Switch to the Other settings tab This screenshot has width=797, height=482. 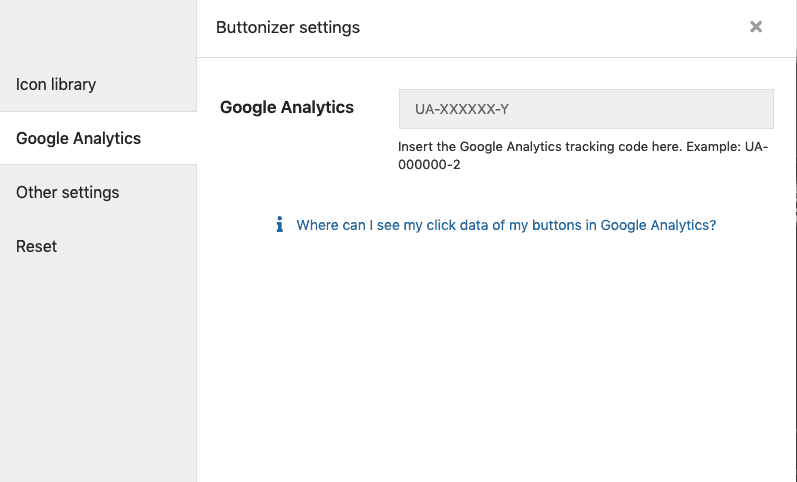click(98, 192)
